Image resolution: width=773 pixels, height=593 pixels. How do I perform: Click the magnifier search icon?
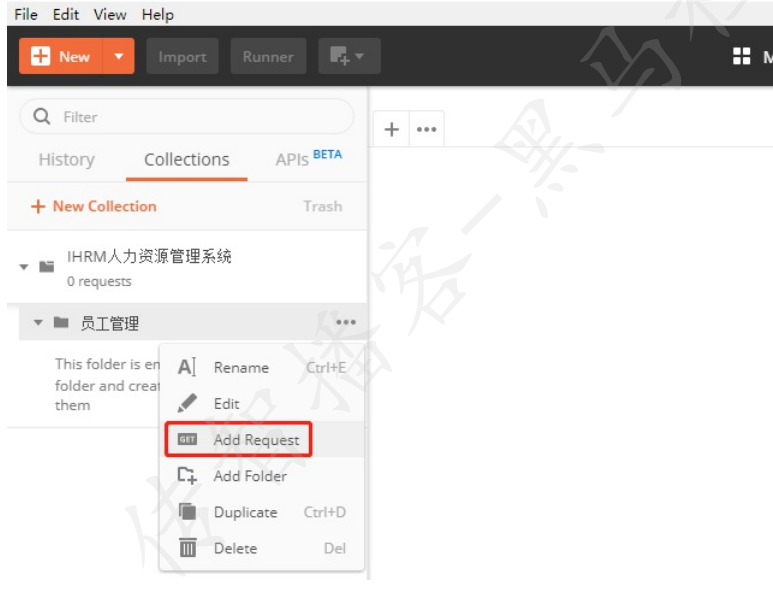pyautogui.click(x=41, y=117)
